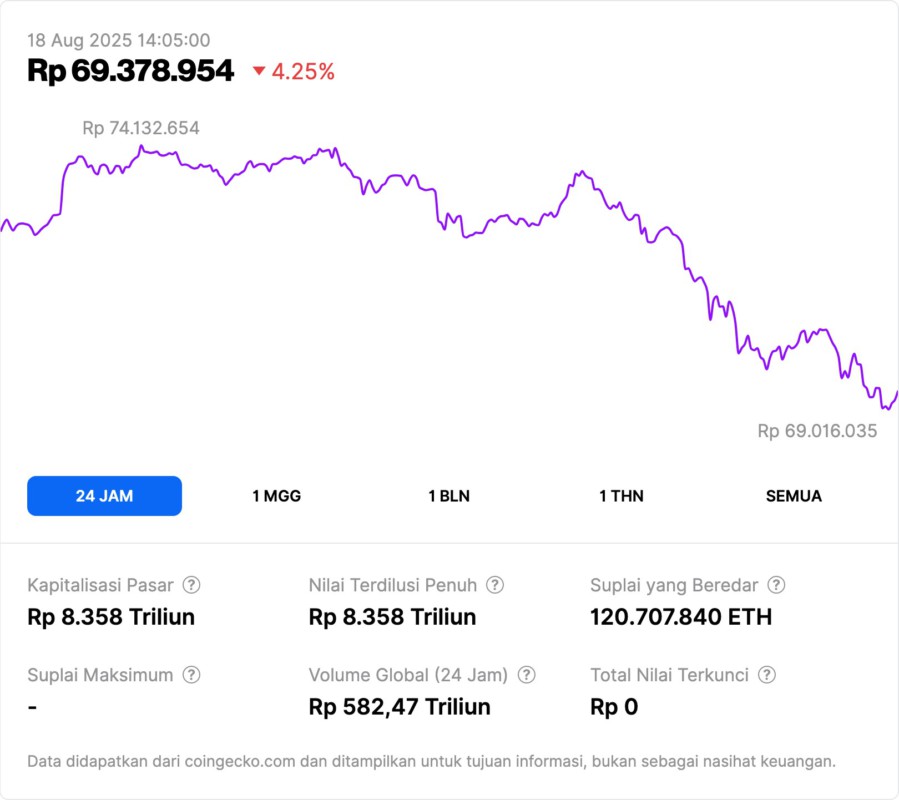
Task: Select the 24 JAM time range
Action: pos(104,496)
